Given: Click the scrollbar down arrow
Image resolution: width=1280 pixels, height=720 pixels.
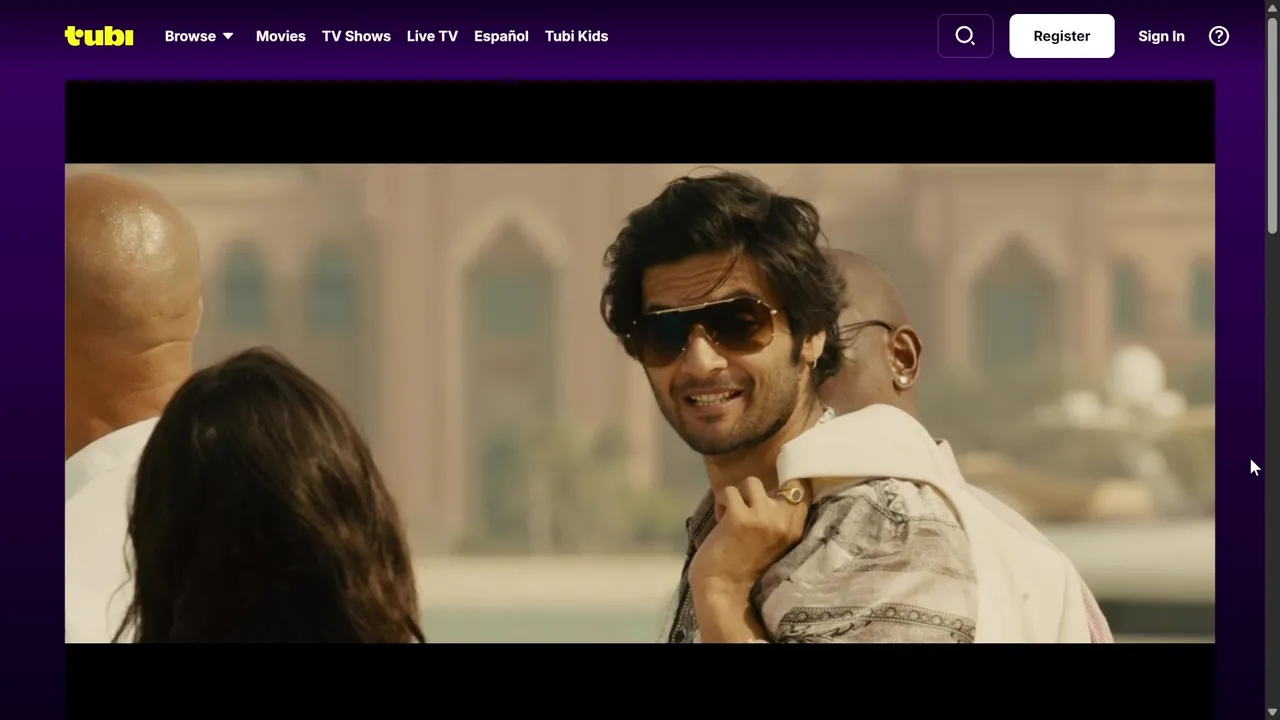Looking at the screenshot, I should click(1272, 712).
